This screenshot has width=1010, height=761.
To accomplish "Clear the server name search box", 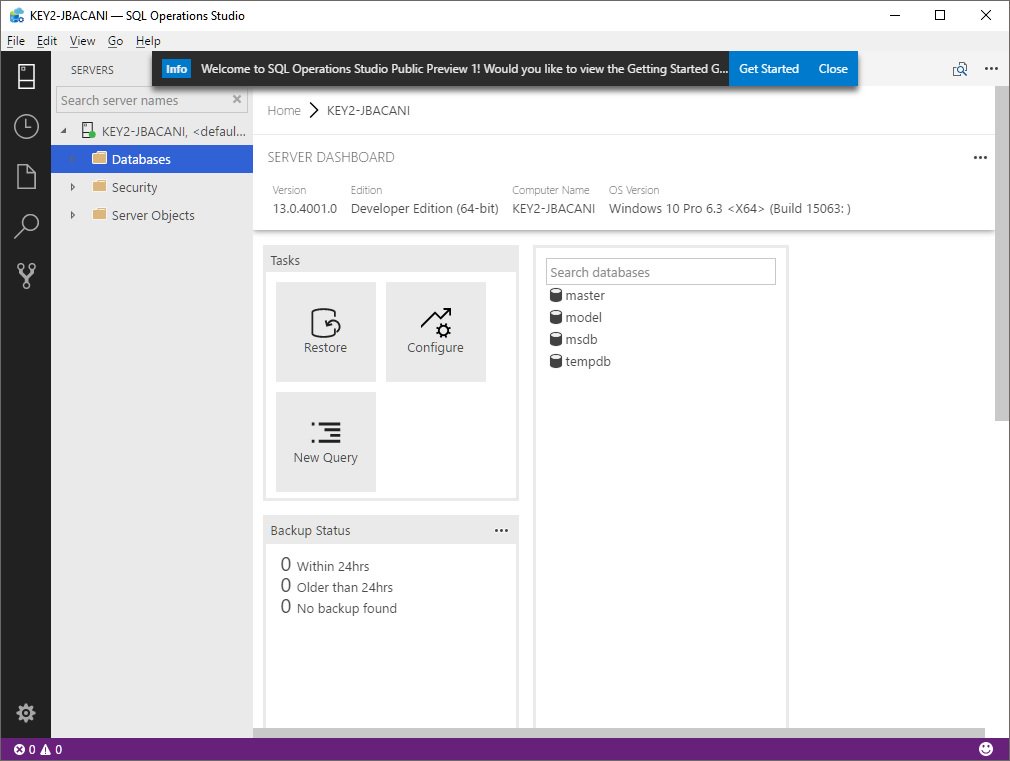I will pyautogui.click(x=236, y=99).
